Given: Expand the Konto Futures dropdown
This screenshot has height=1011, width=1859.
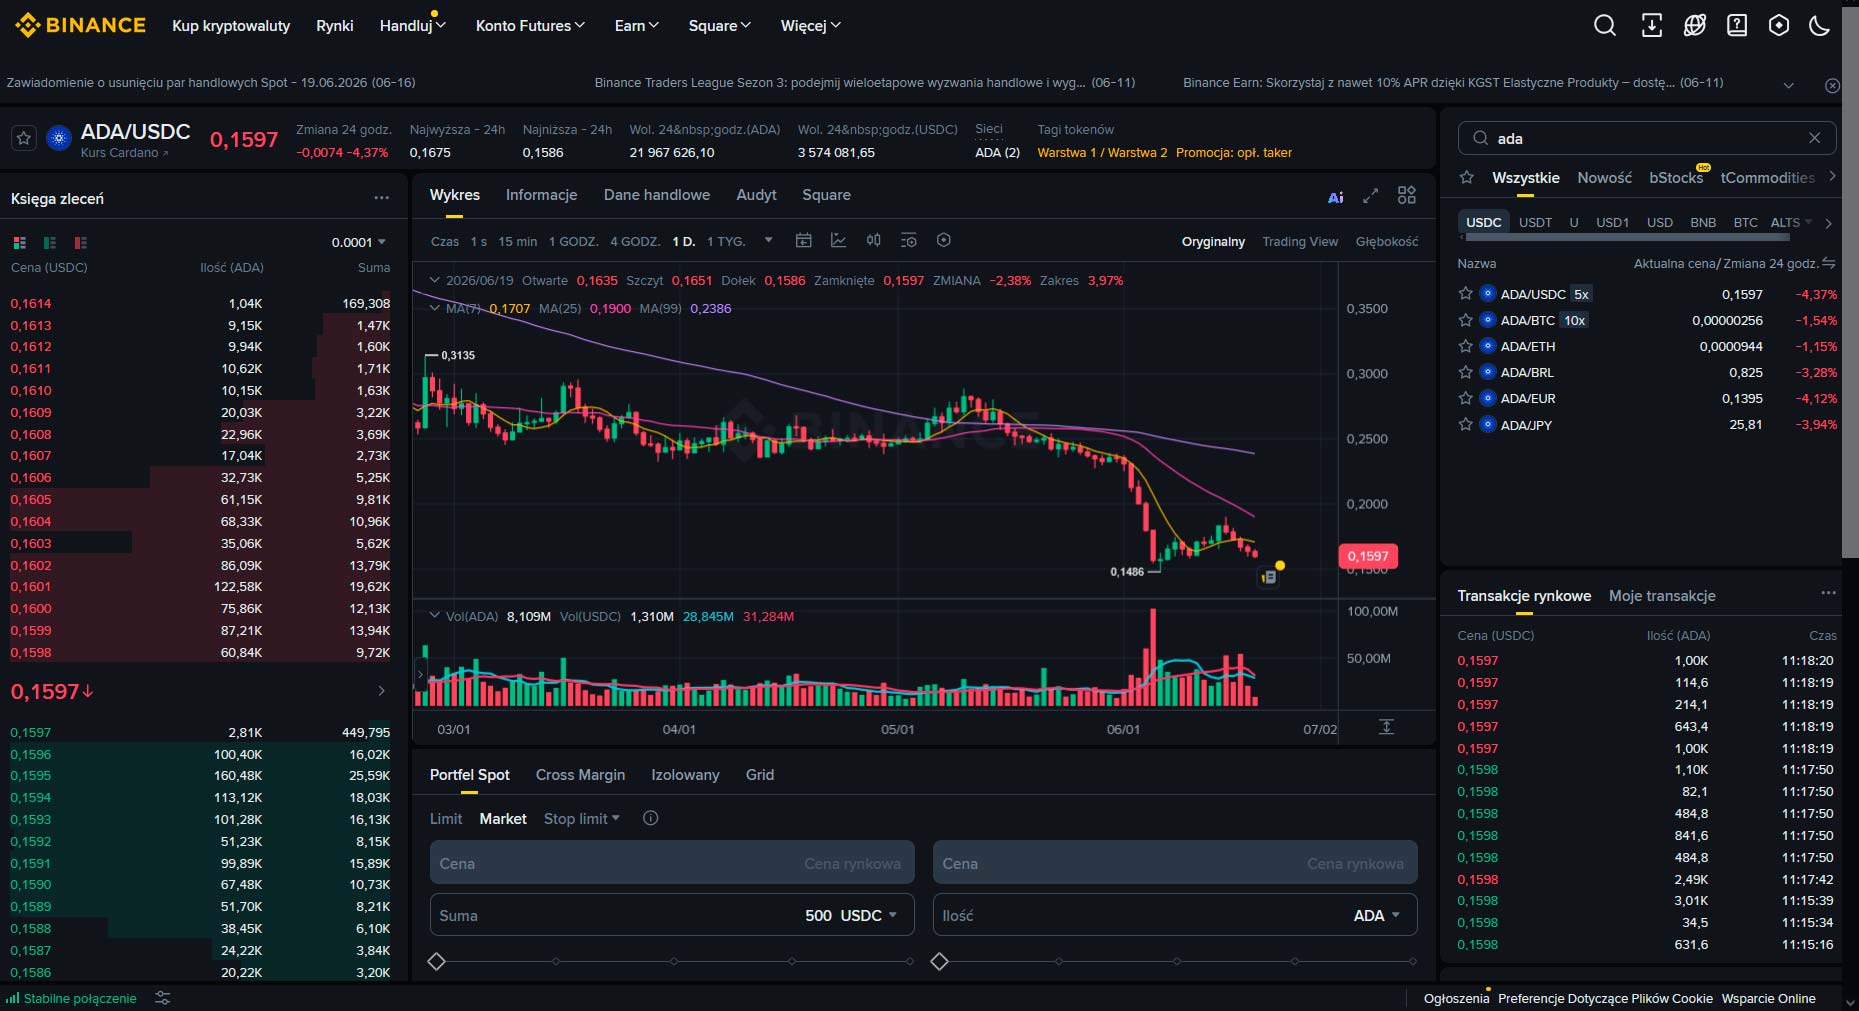Looking at the screenshot, I should tap(530, 25).
